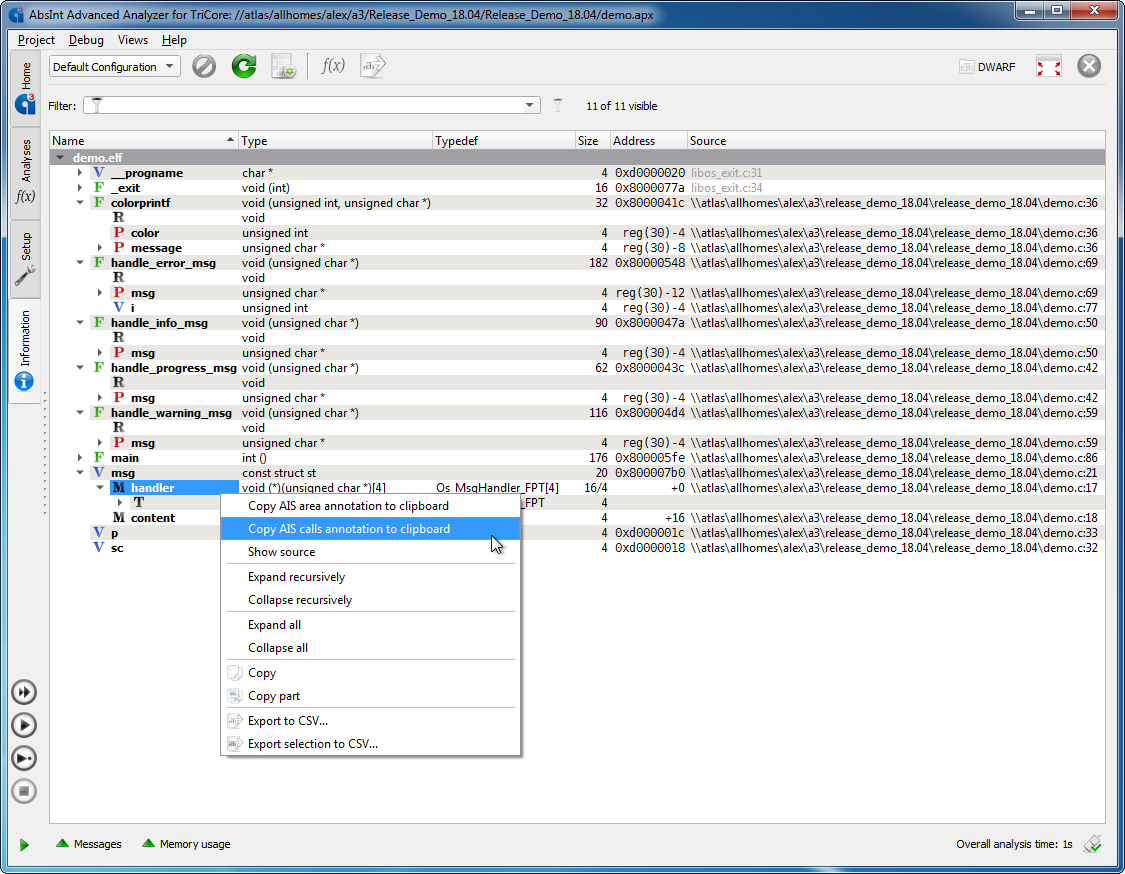Click the P icon of color parameter
The width and height of the screenshot is (1125, 874).
(x=119, y=233)
